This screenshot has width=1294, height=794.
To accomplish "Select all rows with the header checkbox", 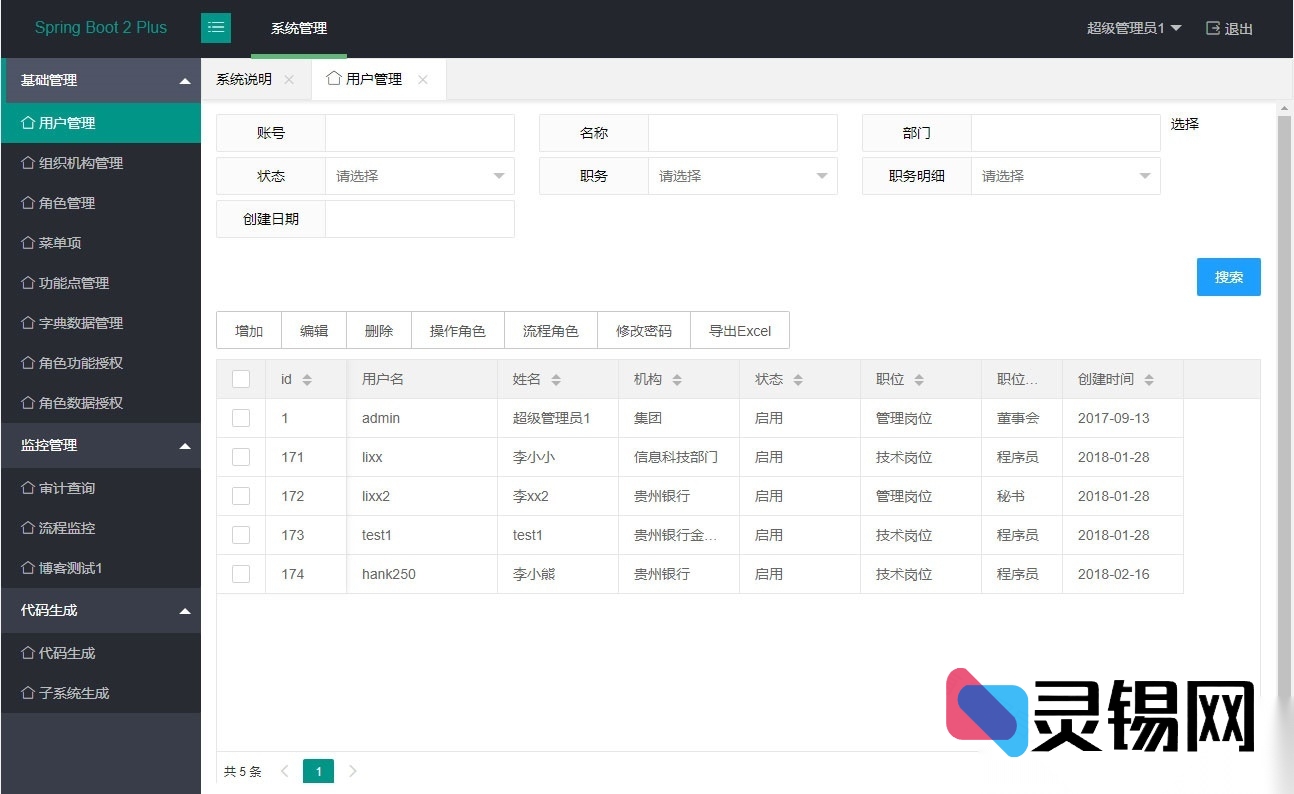I will point(240,379).
